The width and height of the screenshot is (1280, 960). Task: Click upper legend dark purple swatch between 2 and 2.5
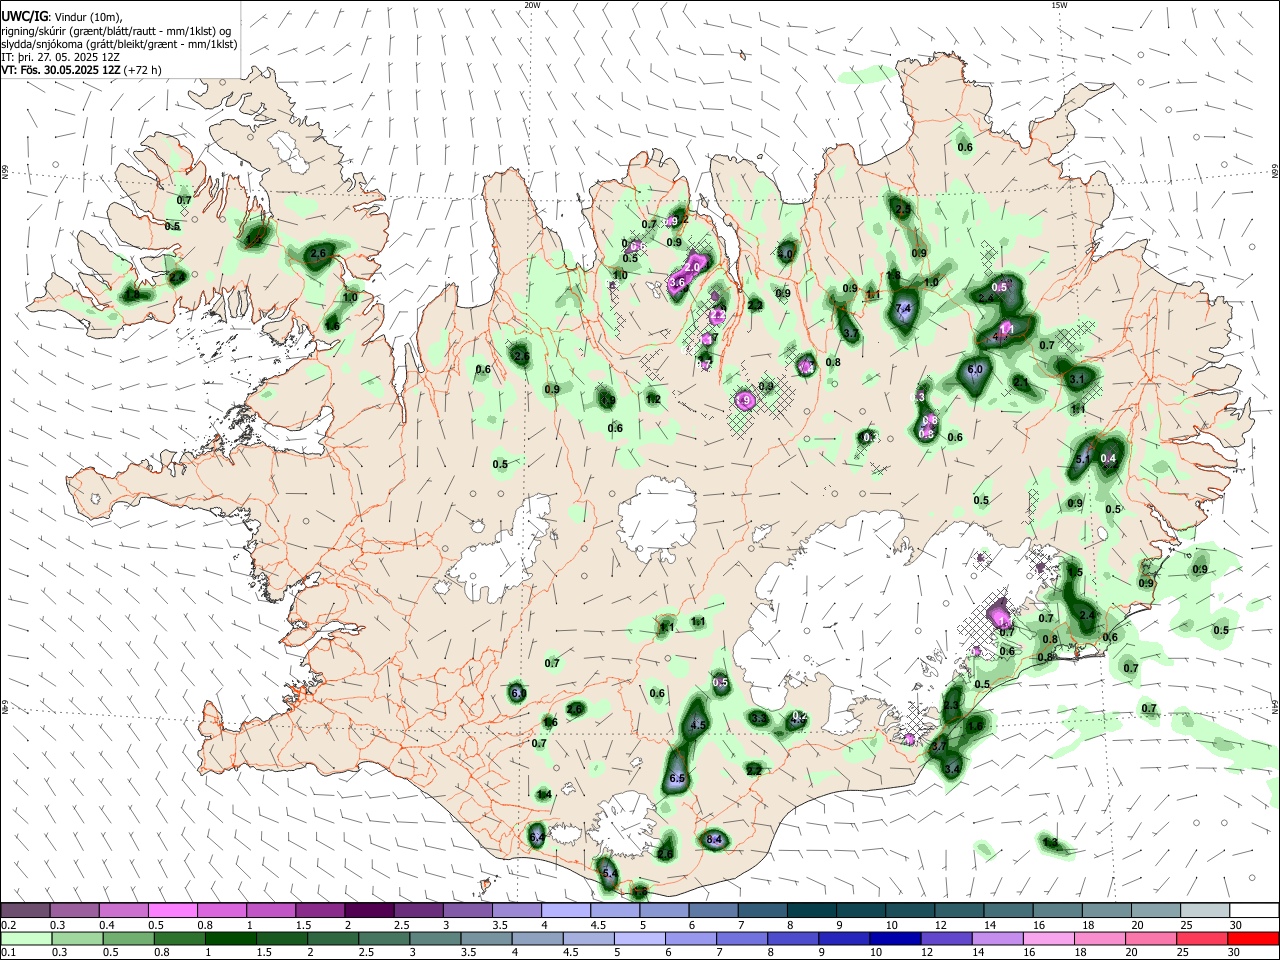point(369,911)
